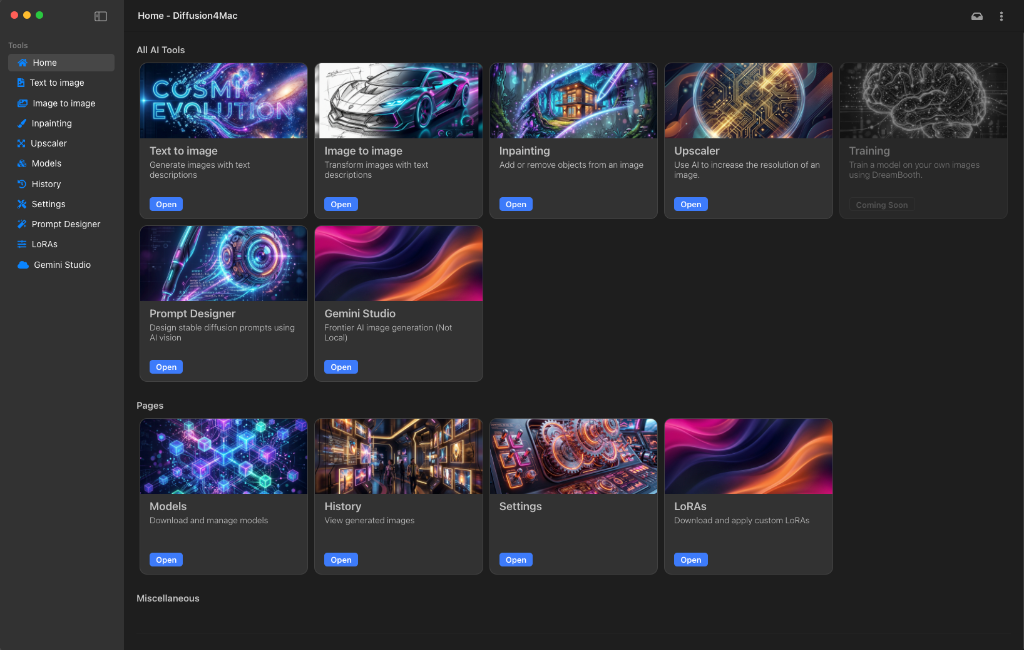Select Settings label in the sidebar

(48, 204)
